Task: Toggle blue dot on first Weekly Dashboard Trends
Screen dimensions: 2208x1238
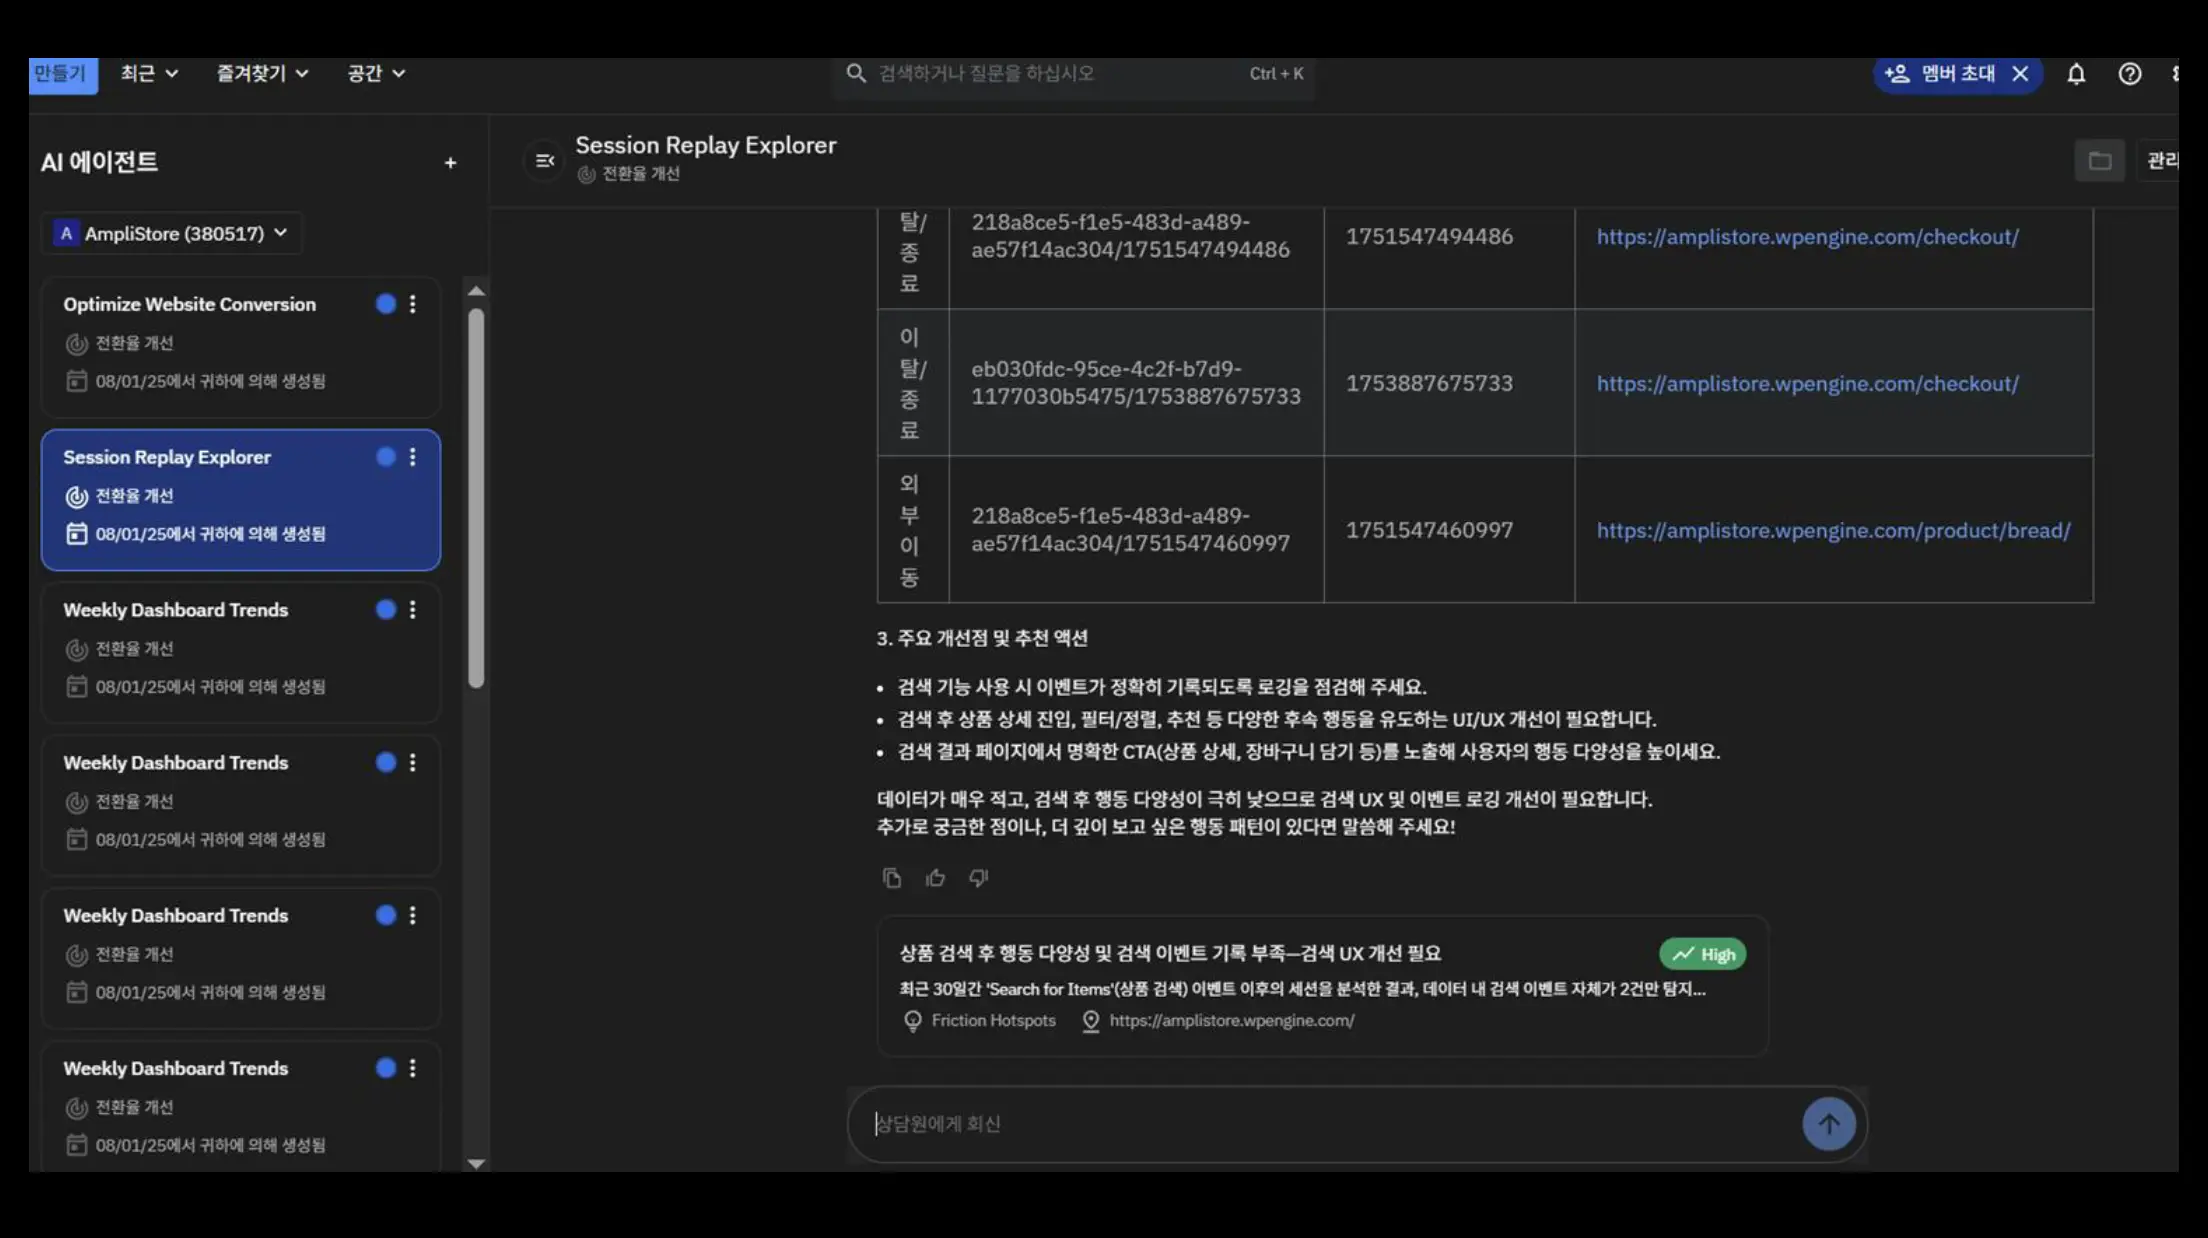Action: [386, 610]
